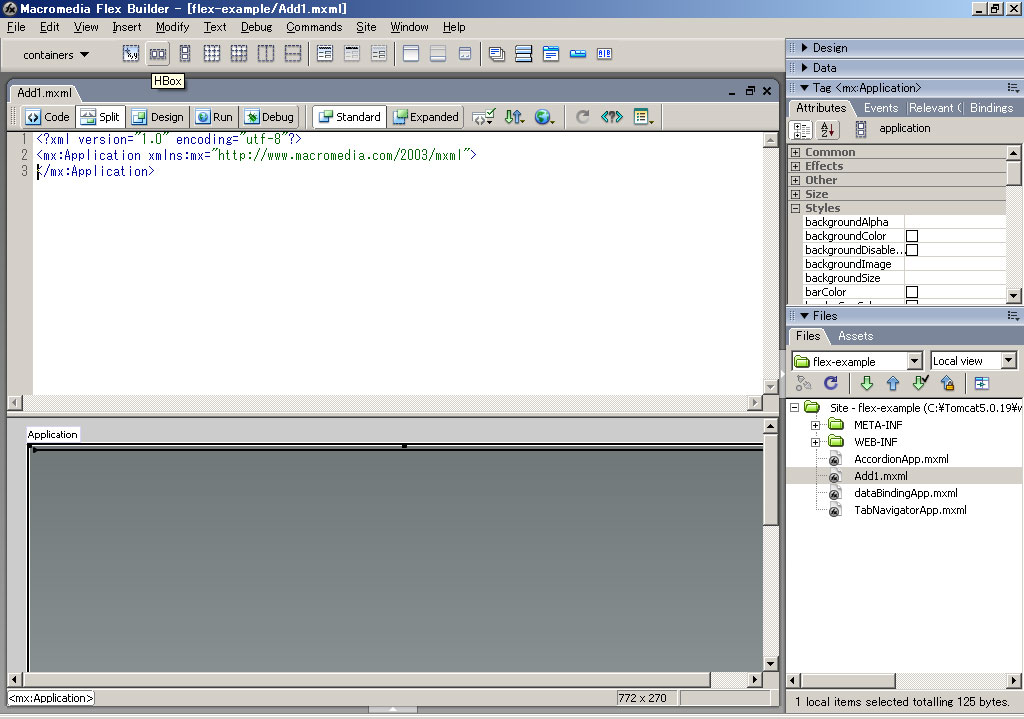Viewport: 1024px width, 719px height.
Task: Expand the Effects attributes category
Action: (795, 167)
